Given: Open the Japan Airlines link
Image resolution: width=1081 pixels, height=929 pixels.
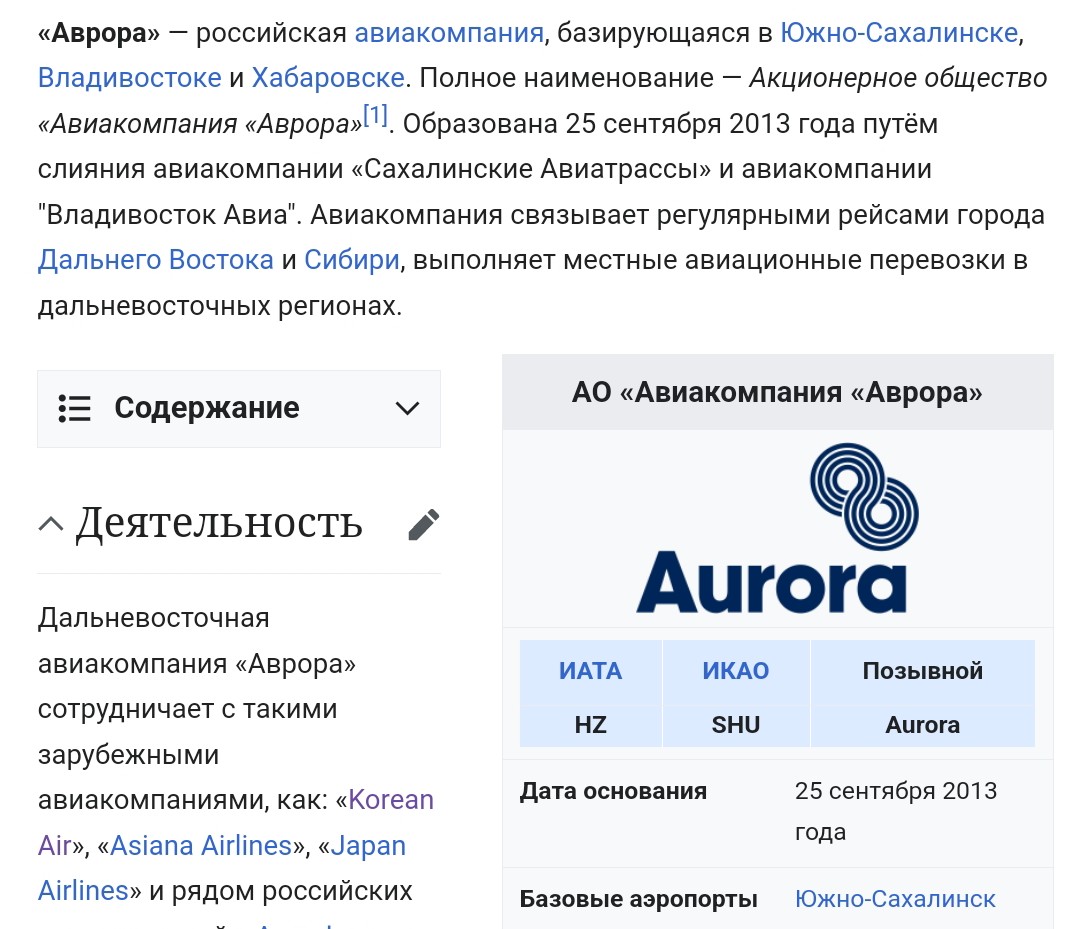Looking at the screenshot, I should pyautogui.click(x=222, y=868).
